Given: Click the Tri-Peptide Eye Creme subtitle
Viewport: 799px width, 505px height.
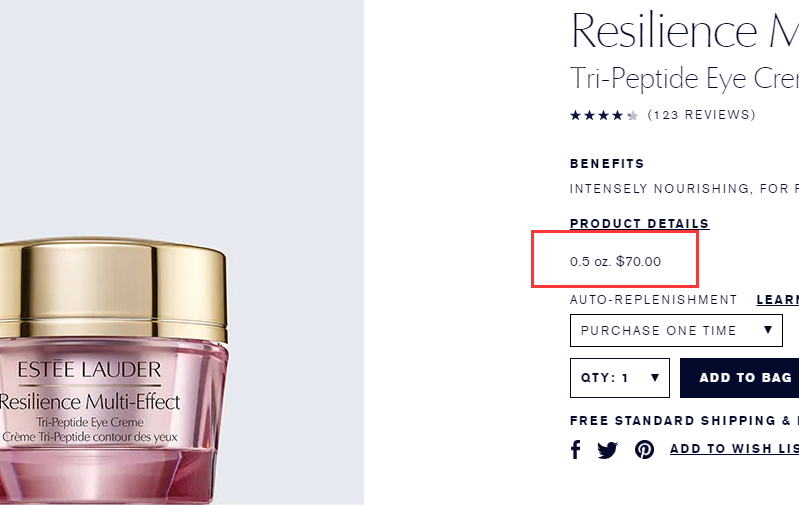Looking at the screenshot, I should (x=684, y=78).
